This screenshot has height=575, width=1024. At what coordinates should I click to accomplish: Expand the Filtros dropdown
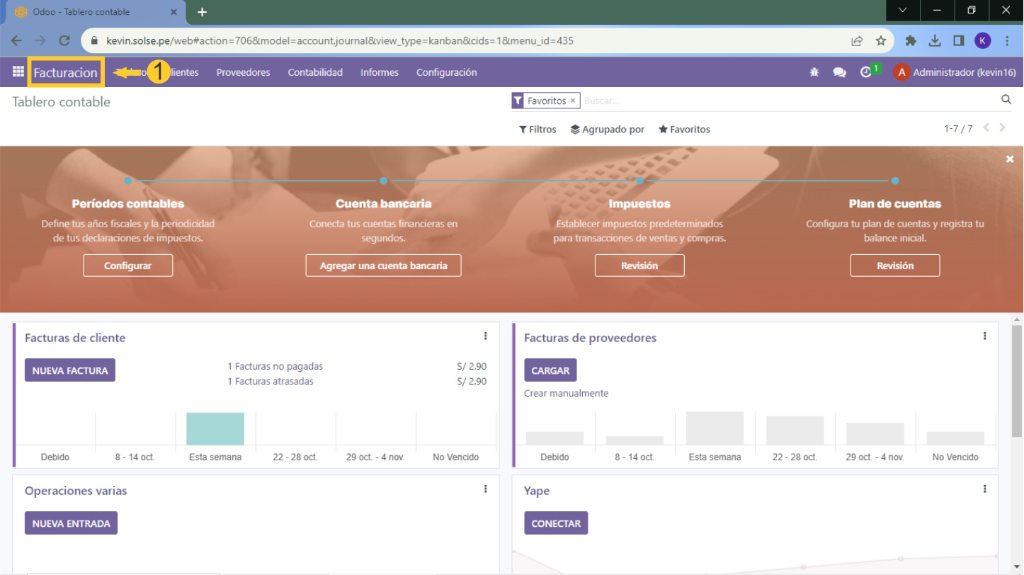537,129
